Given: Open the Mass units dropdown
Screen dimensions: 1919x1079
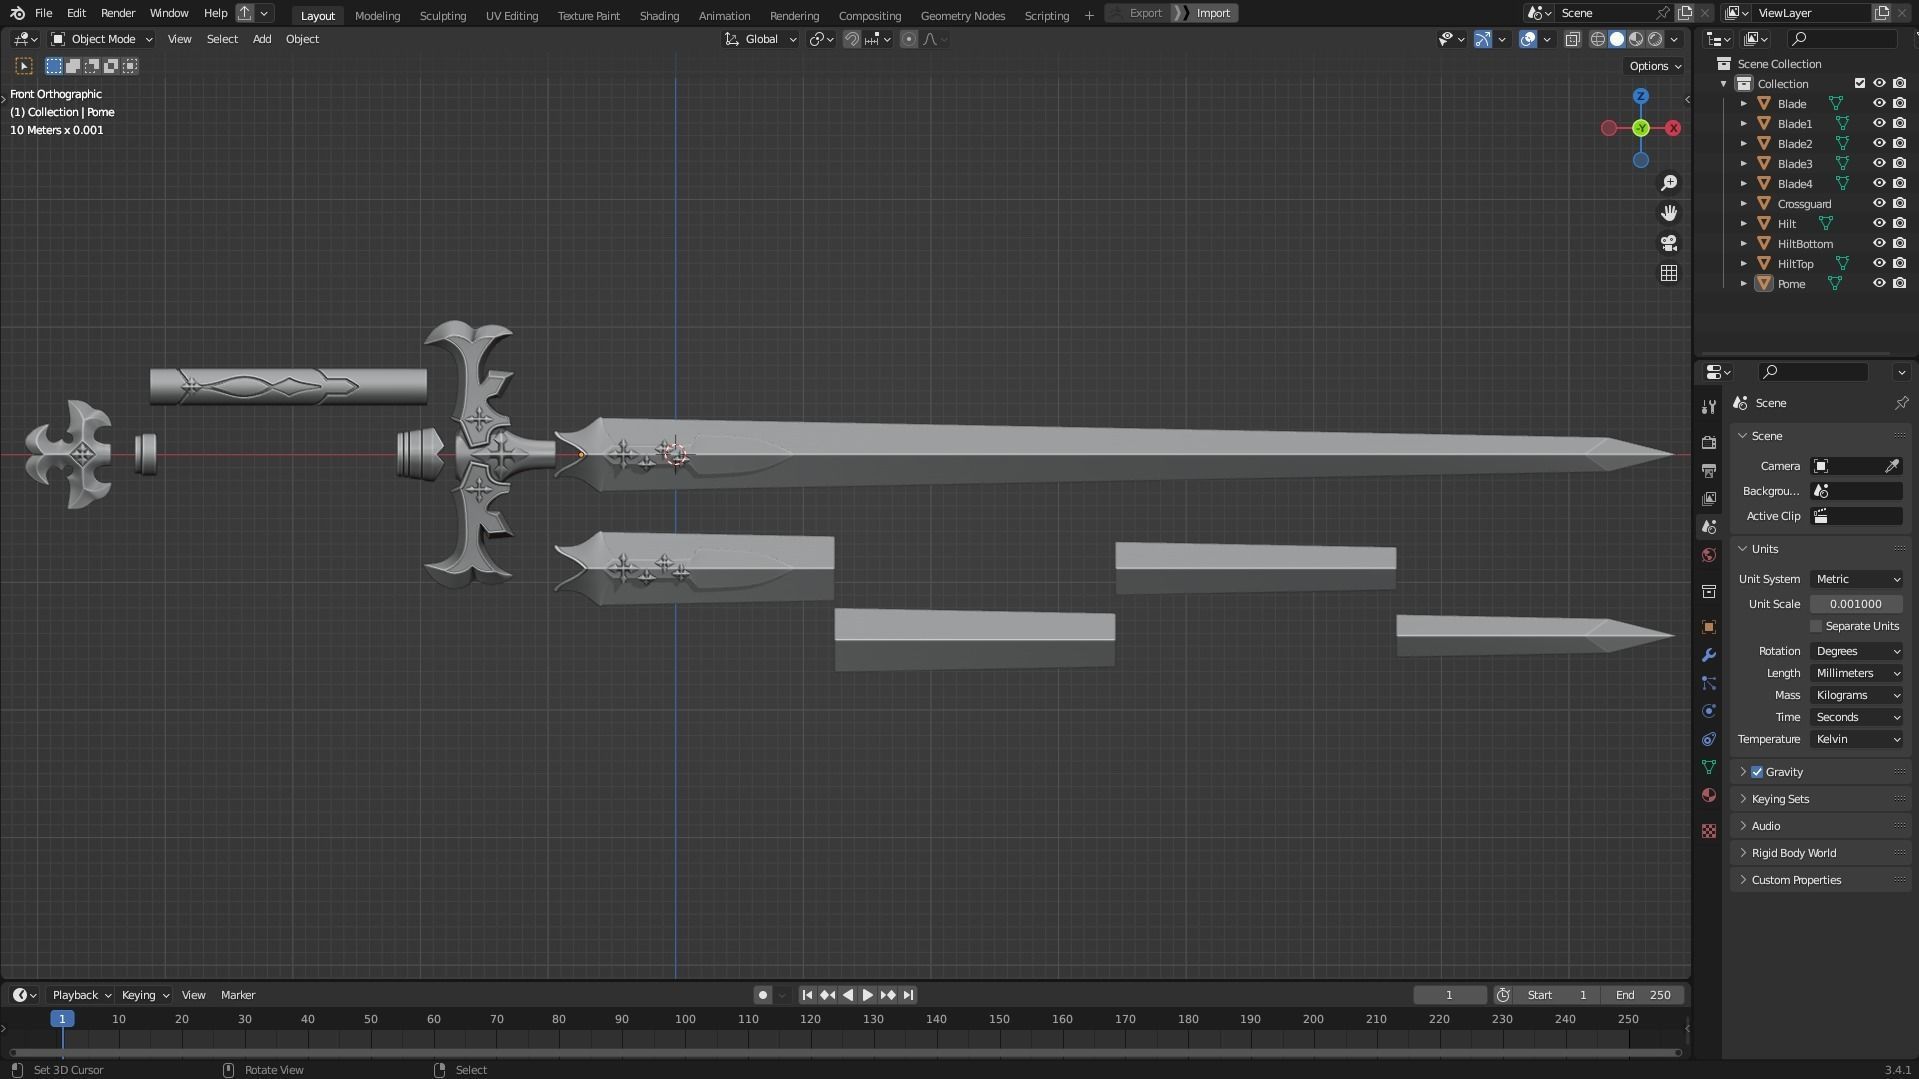Looking at the screenshot, I should coord(1856,695).
